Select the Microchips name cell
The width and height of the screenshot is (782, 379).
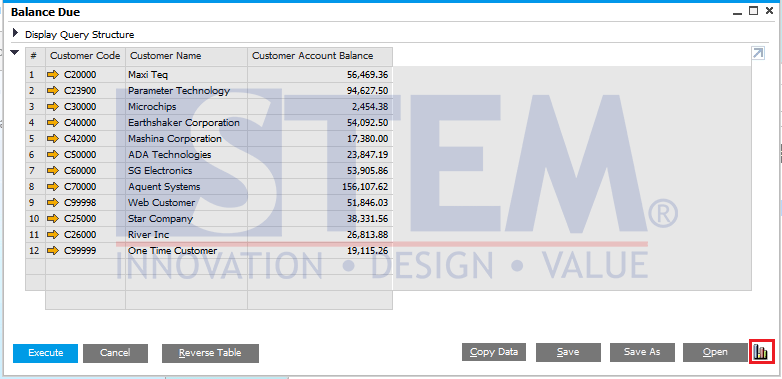(x=187, y=107)
